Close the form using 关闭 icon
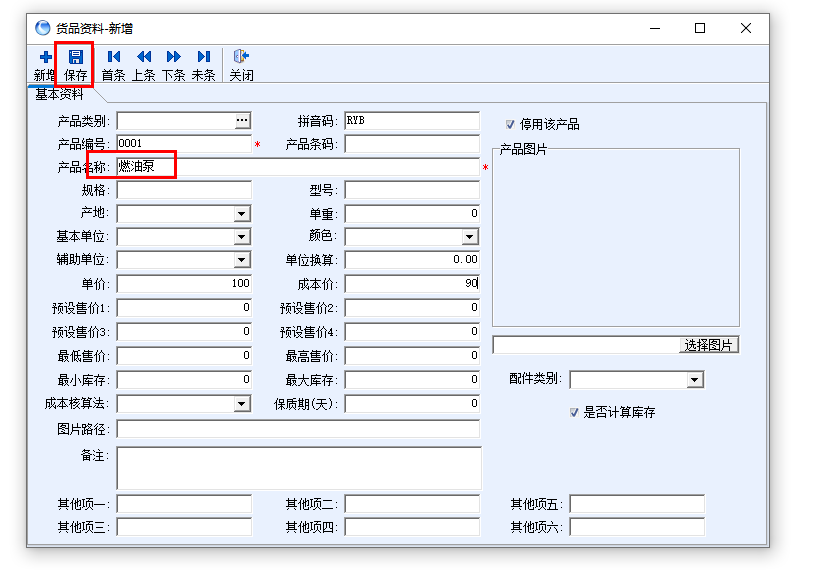Screen dimensions: 835x577 click(241, 64)
